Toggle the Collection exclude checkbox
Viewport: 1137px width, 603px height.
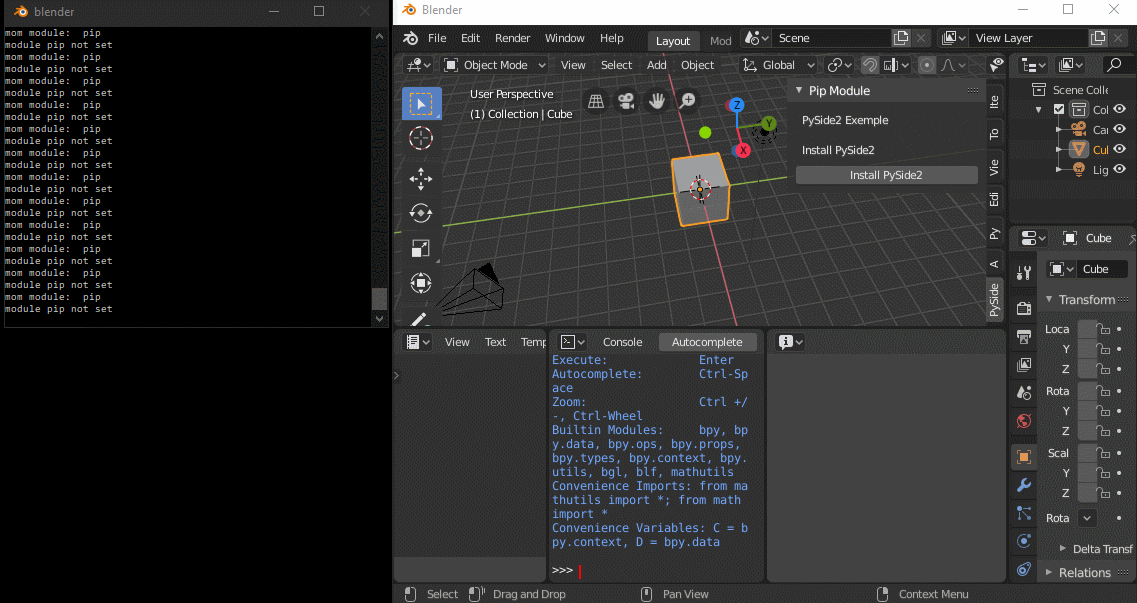[x=1059, y=109]
